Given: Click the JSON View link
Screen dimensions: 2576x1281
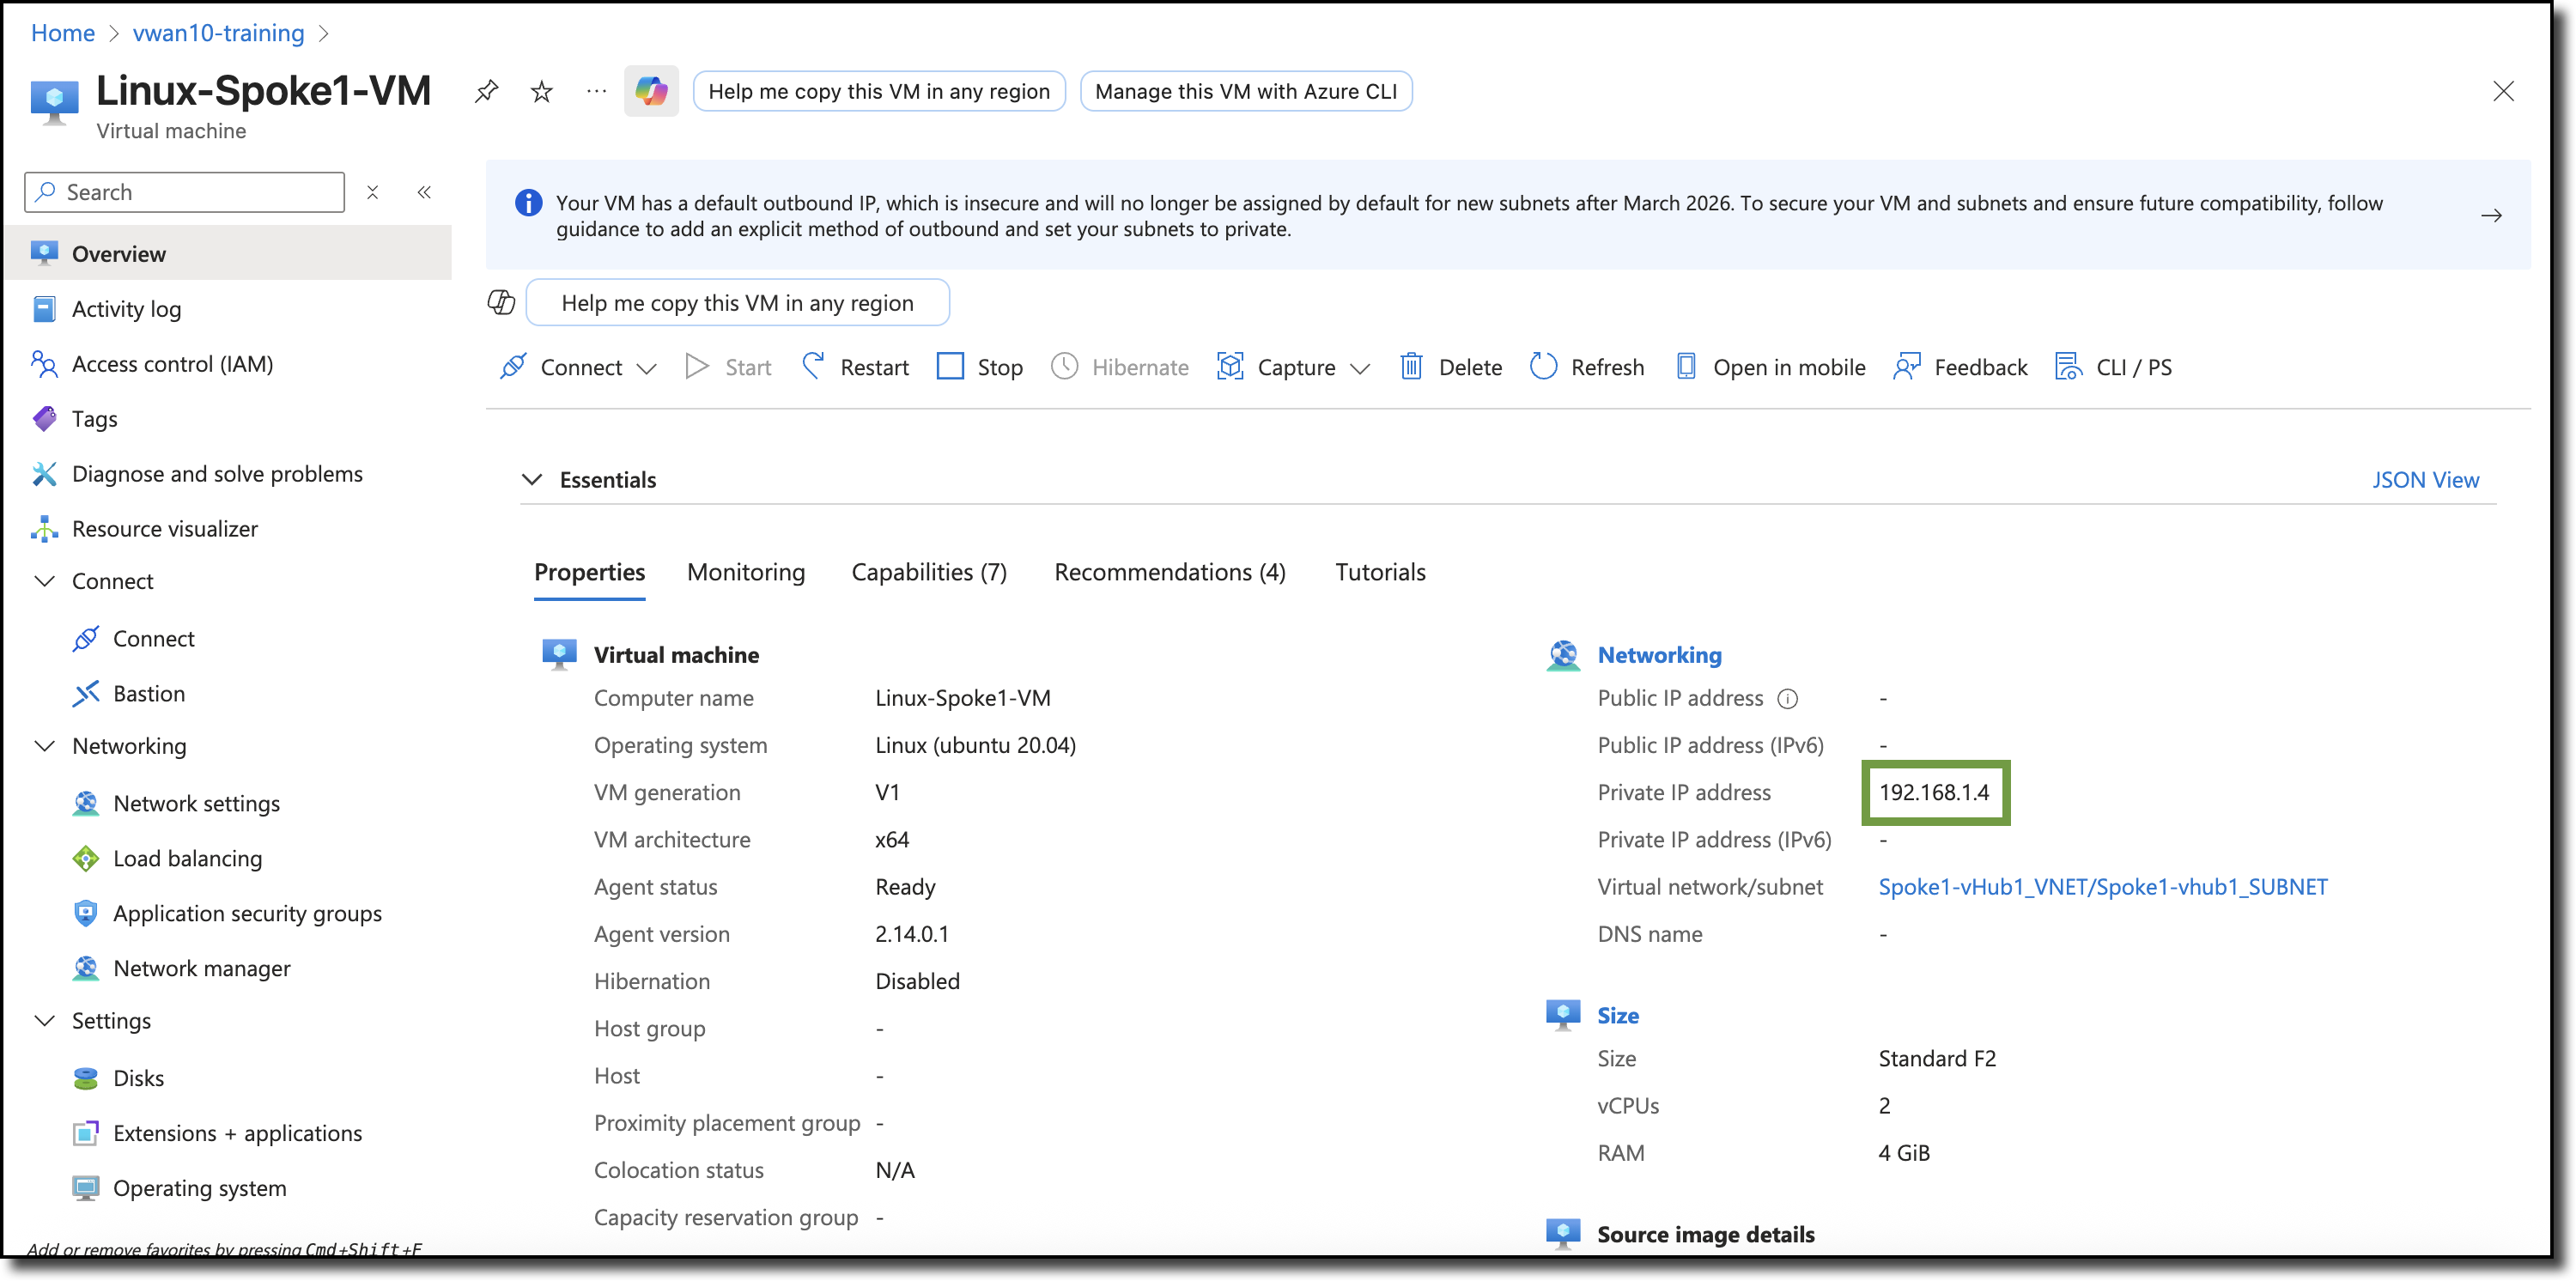Looking at the screenshot, I should (2425, 479).
